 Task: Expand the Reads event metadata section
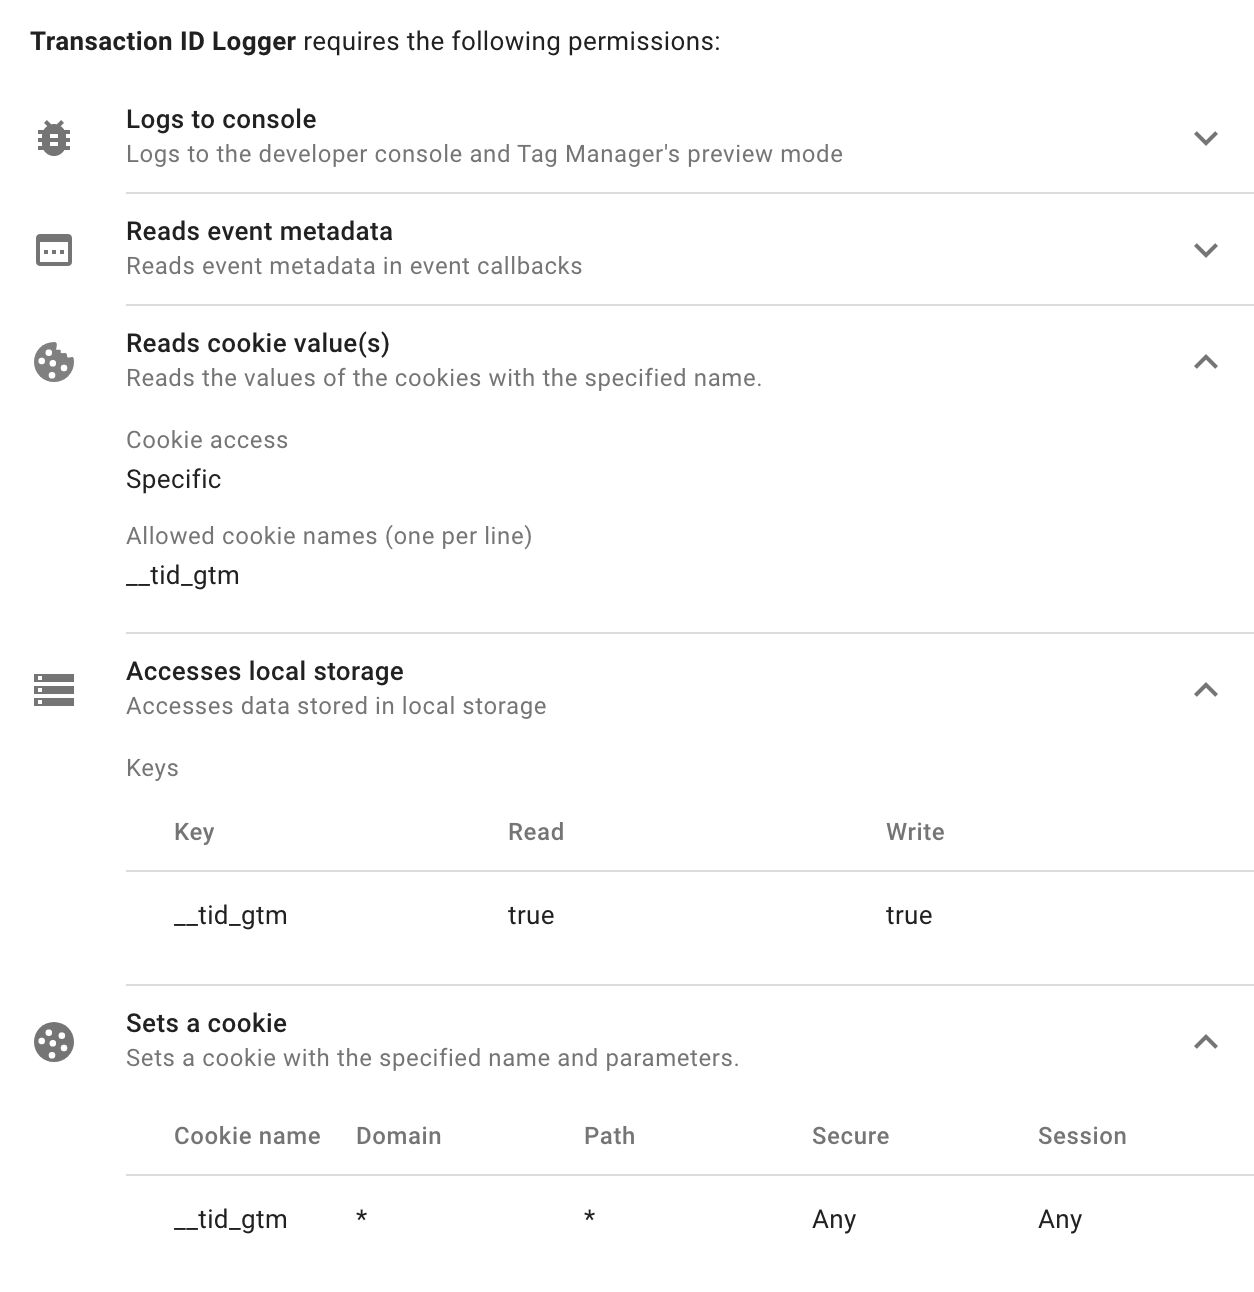[x=1206, y=250]
